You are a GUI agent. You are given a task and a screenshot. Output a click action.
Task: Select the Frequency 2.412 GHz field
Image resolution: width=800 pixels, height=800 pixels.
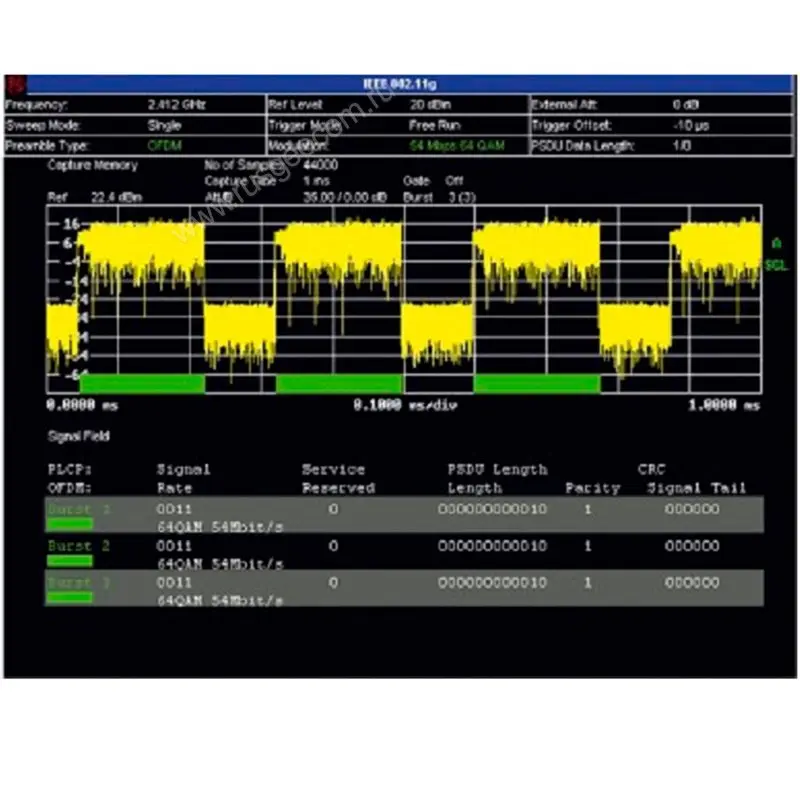point(164,105)
